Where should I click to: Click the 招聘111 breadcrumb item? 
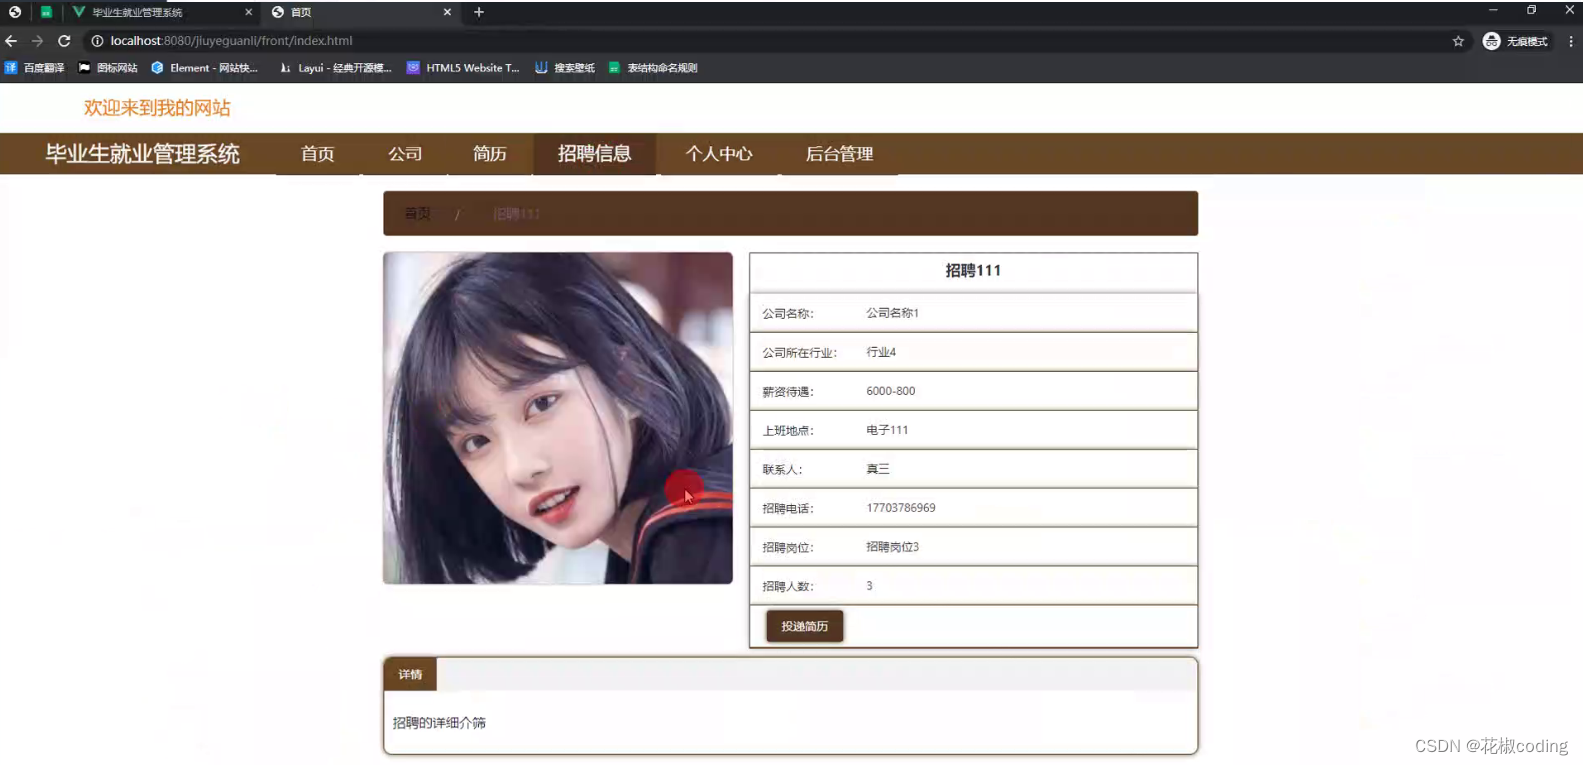pos(517,214)
